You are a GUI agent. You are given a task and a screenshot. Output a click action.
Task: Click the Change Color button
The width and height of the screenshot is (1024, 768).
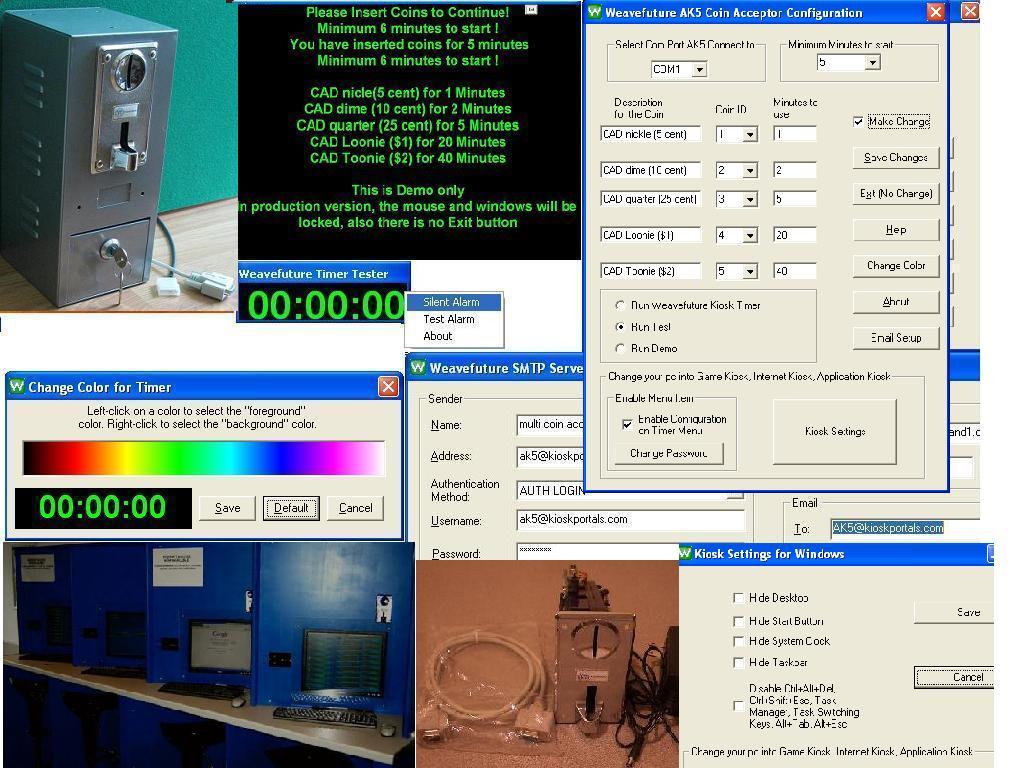click(896, 265)
